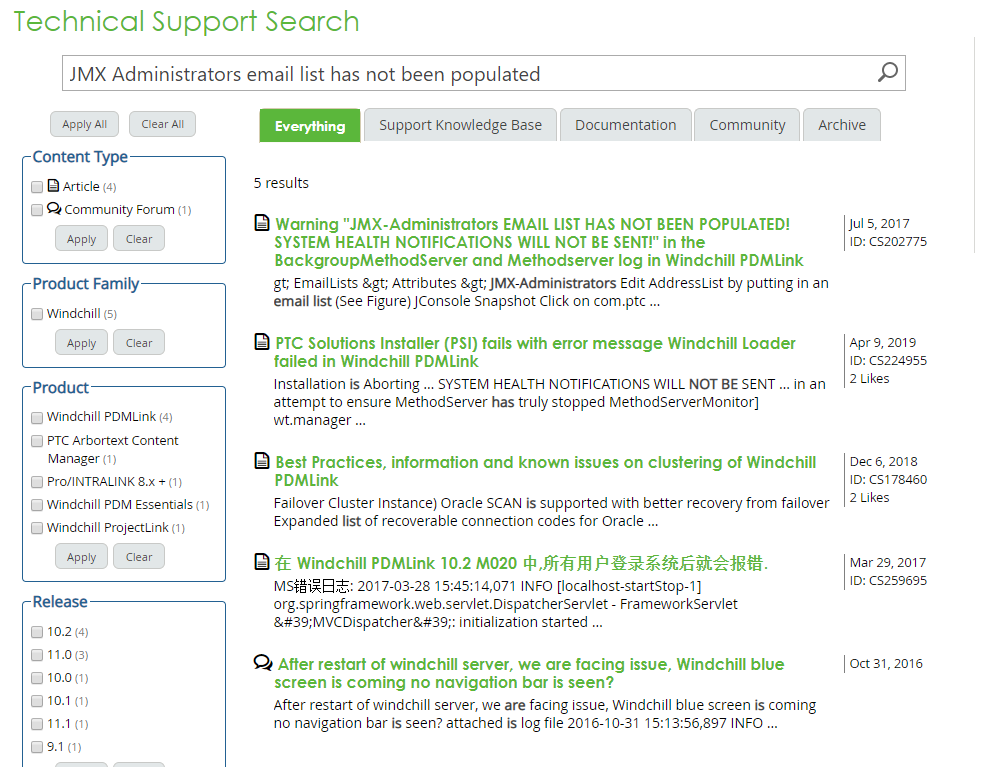Tick the Windchill product family checkbox
The image size is (985, 767).
[x=37, y=314]
